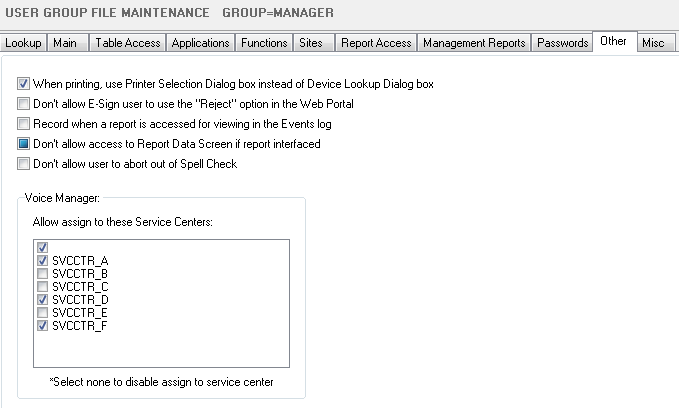Select the Applications tab
The width and height of the screenshot is (679, 408).
(x=201, y=43)
